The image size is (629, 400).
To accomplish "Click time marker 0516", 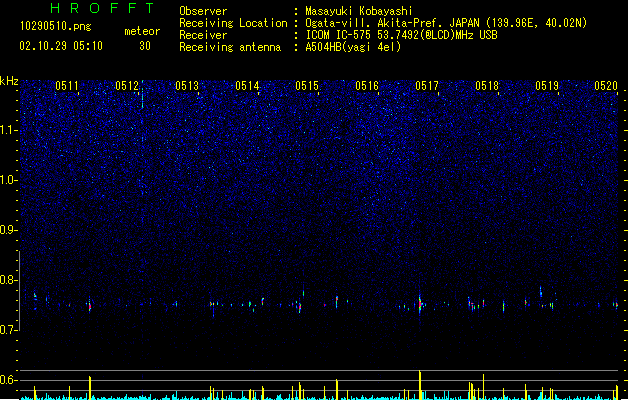I will click(367, 86).
